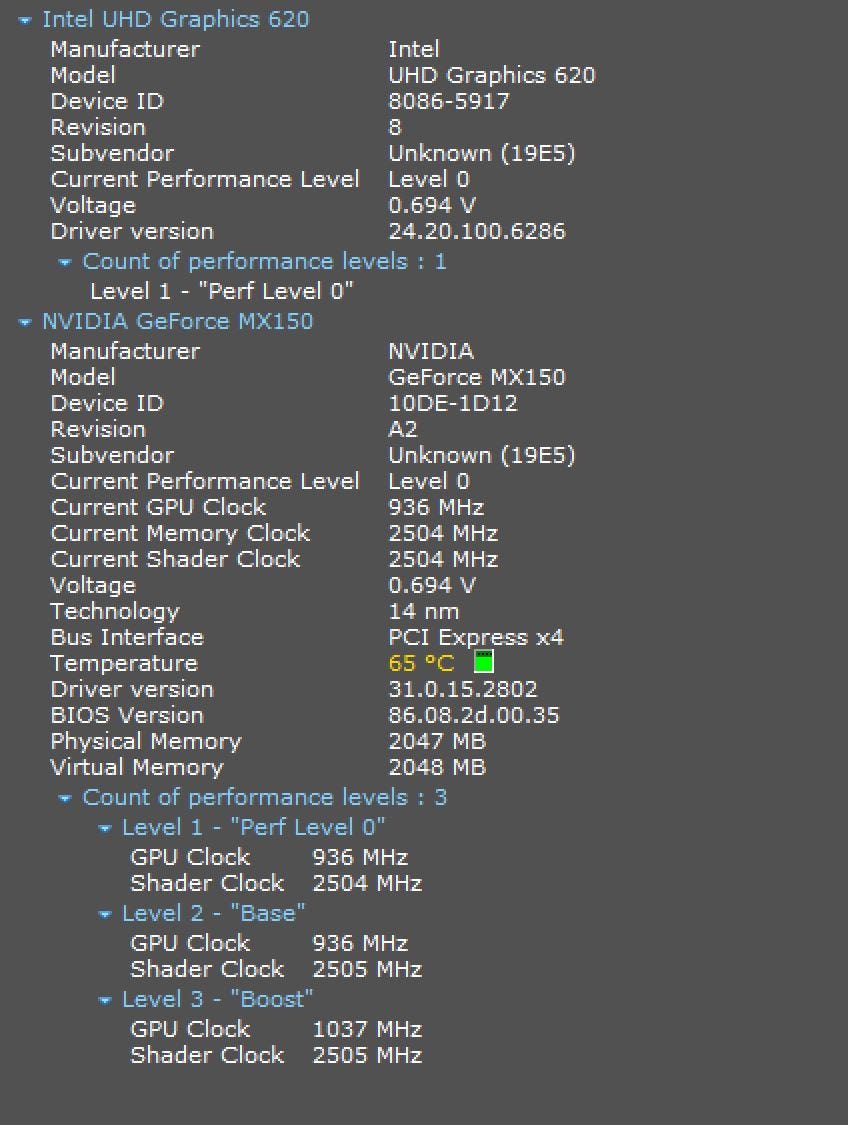Click Boost level GPU Clock 1037 MHz
This screenshot has height=1125, width=848.
367,1030
